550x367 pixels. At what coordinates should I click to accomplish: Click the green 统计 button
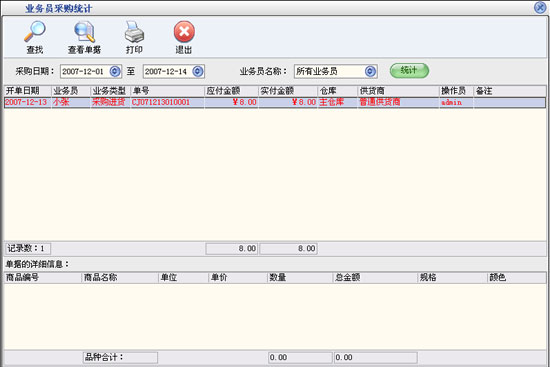[409, 71]
